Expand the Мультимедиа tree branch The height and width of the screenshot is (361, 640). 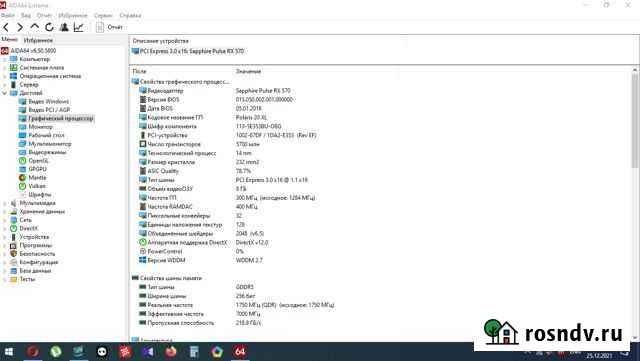(x=4, y=203)
